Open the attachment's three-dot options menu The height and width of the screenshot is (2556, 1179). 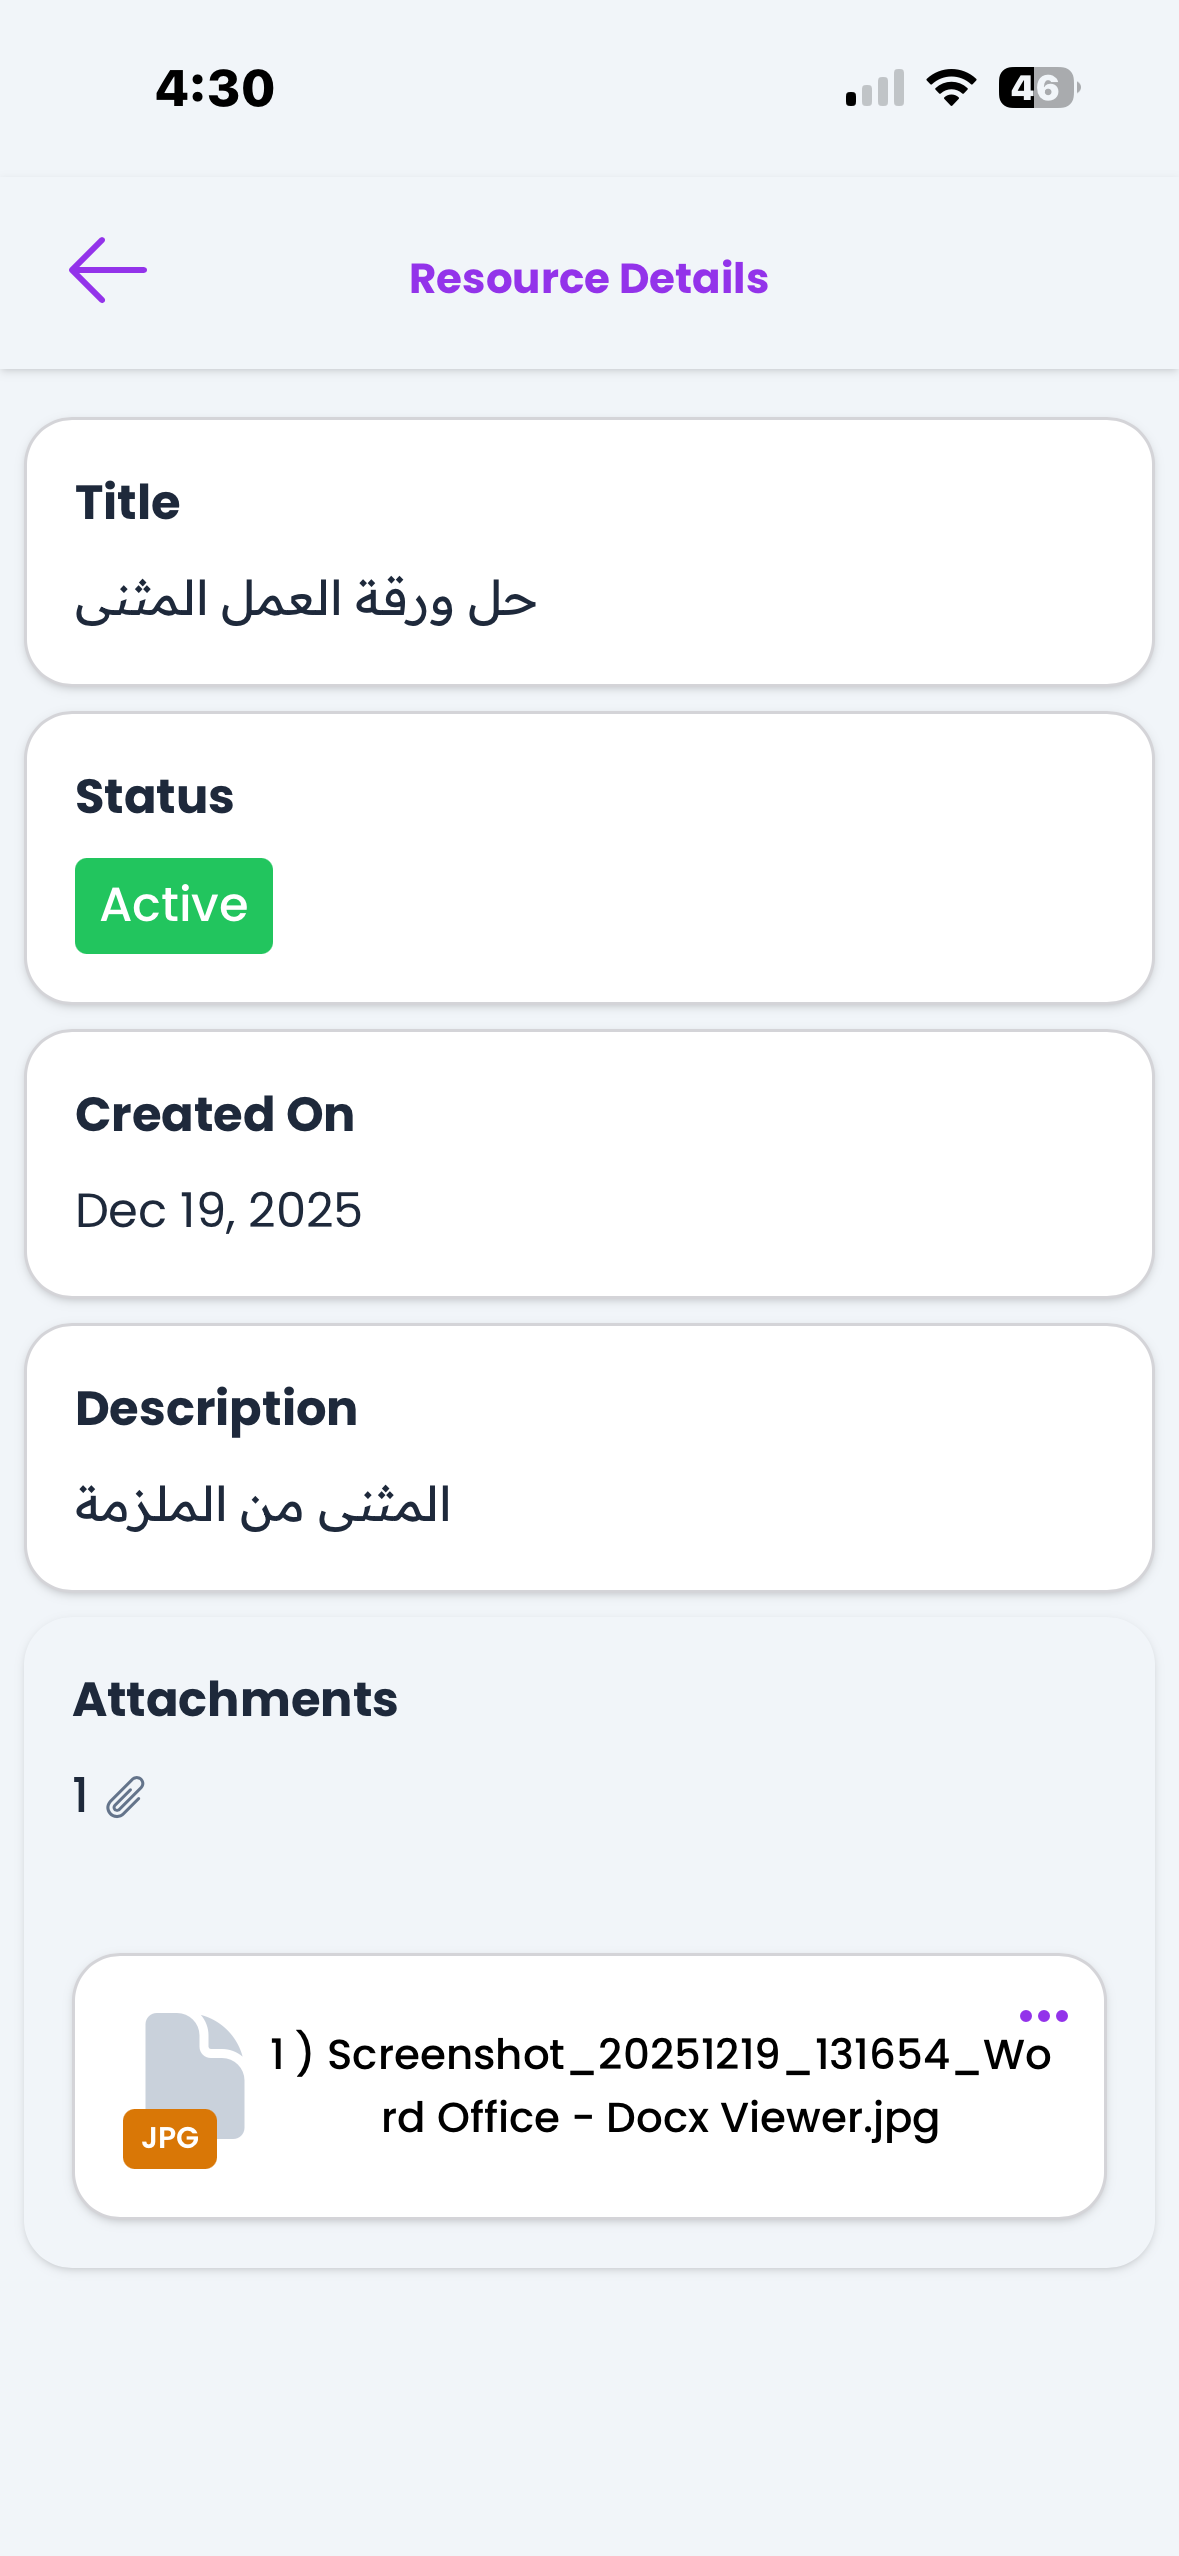1043,2016
